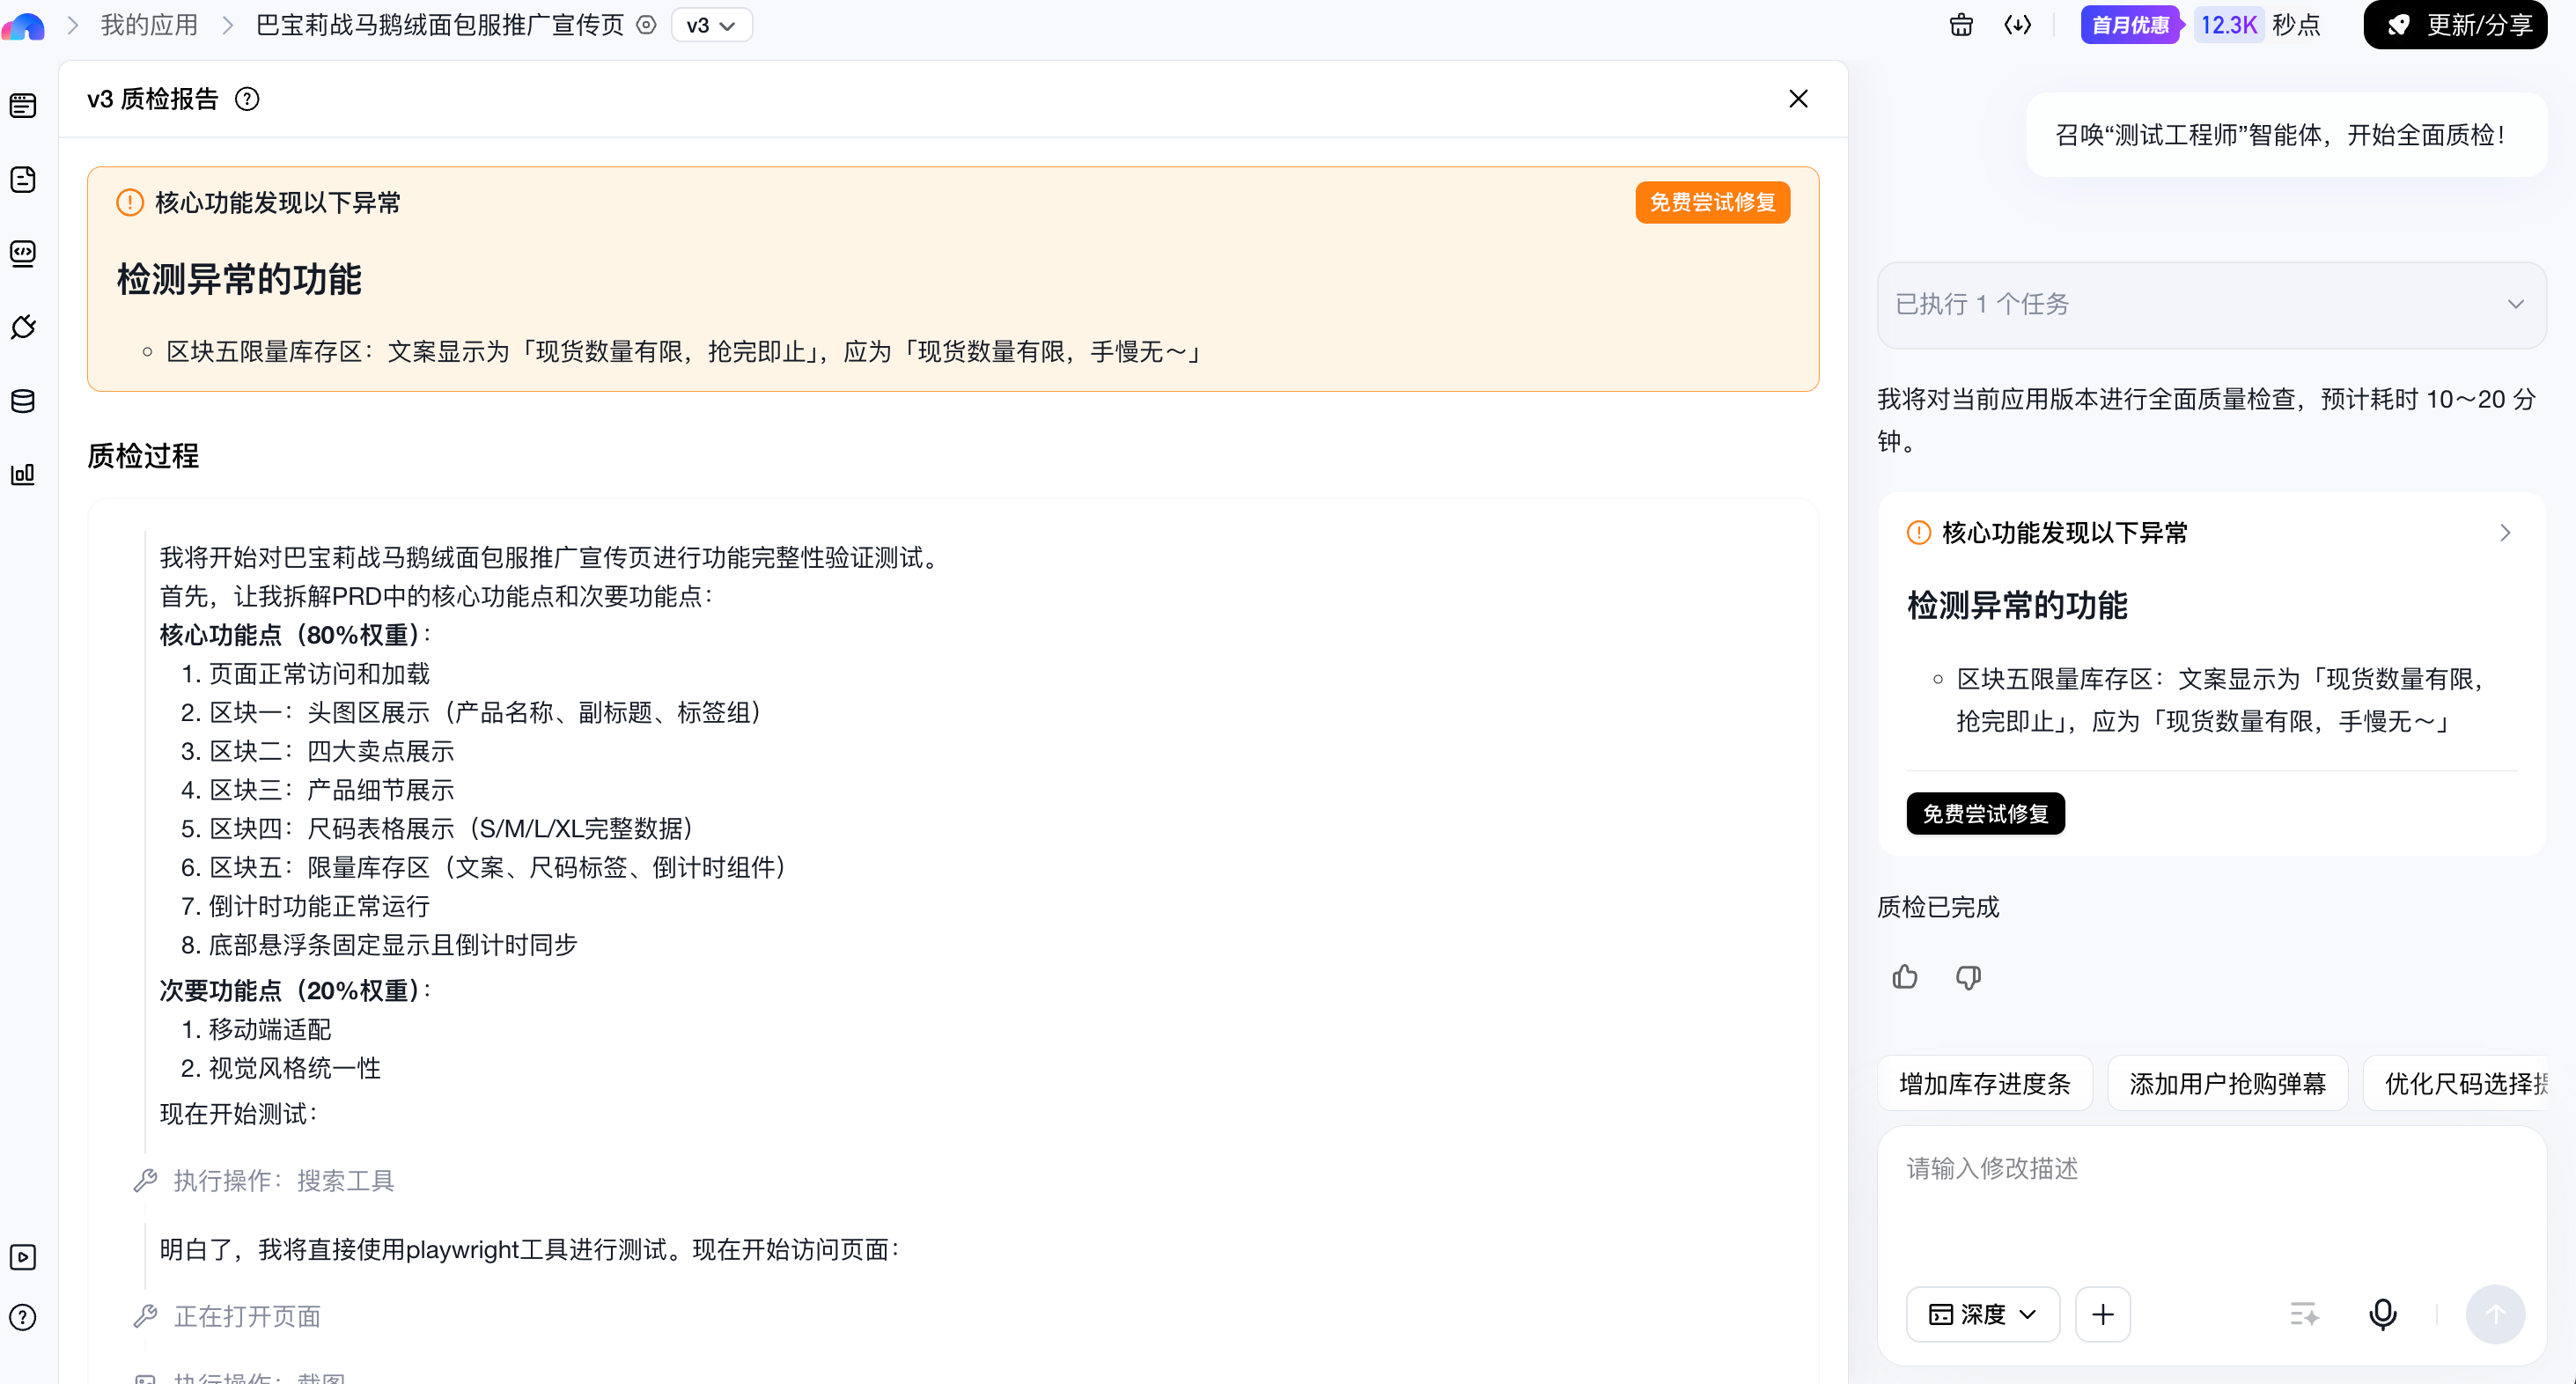This screenshot has height=1384, width=2576.
Task: Click the play icon near the sidebar bottom
Action: coord(23,1257)
